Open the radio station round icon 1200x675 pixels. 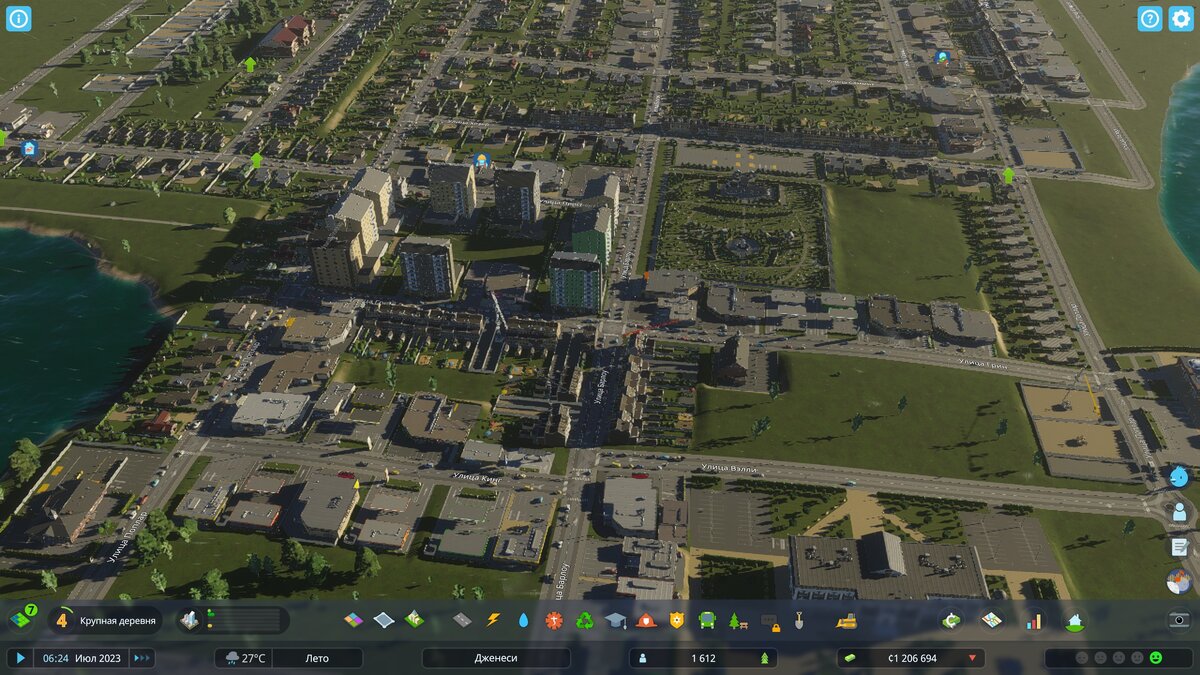coord(1179,581)
